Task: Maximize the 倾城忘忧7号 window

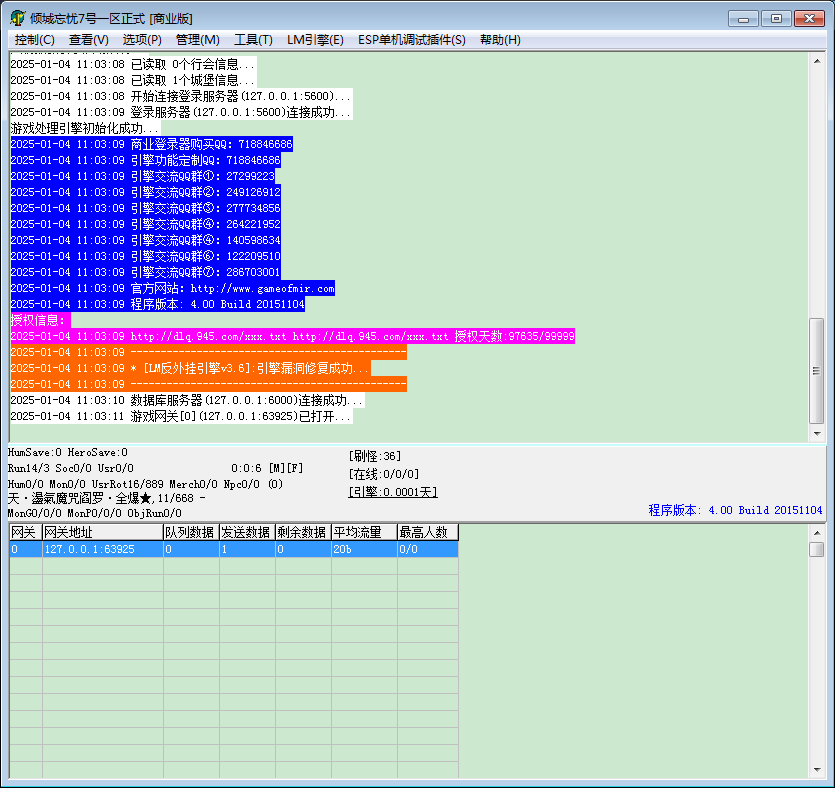Action: click(776, 19)
